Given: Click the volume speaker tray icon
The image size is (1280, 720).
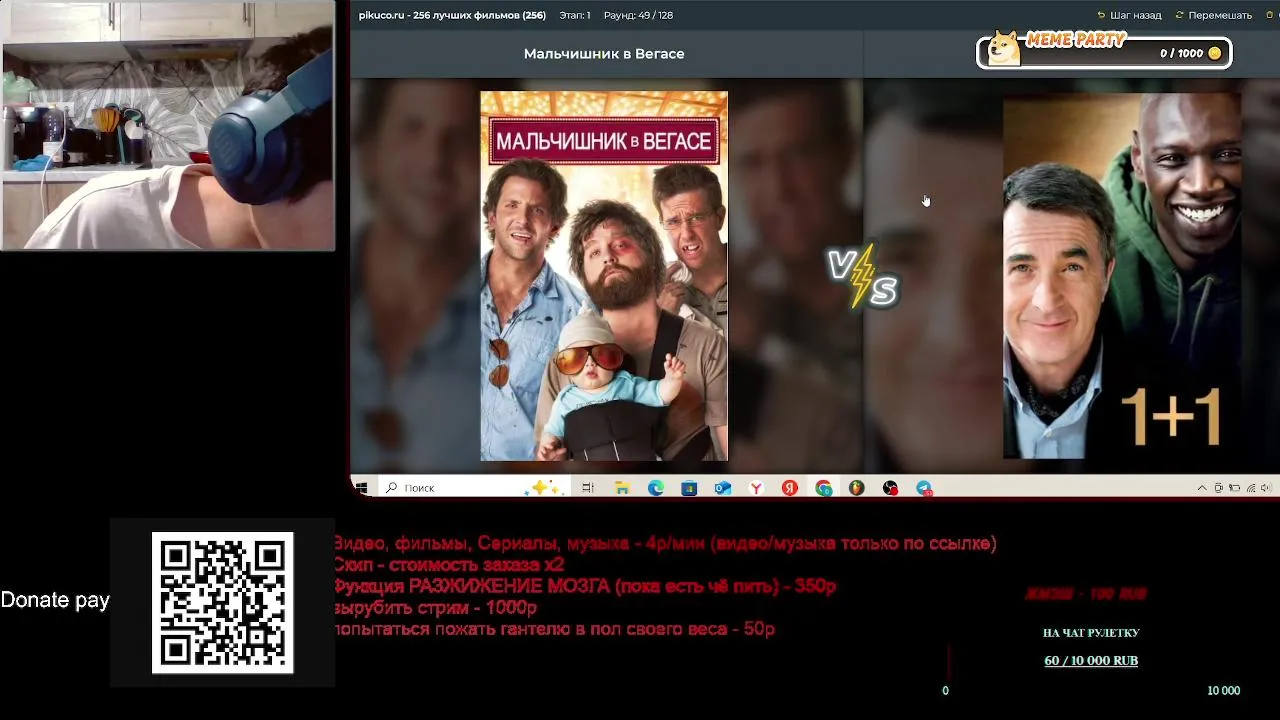Looking at the screenshot, I should point(1265,488).
